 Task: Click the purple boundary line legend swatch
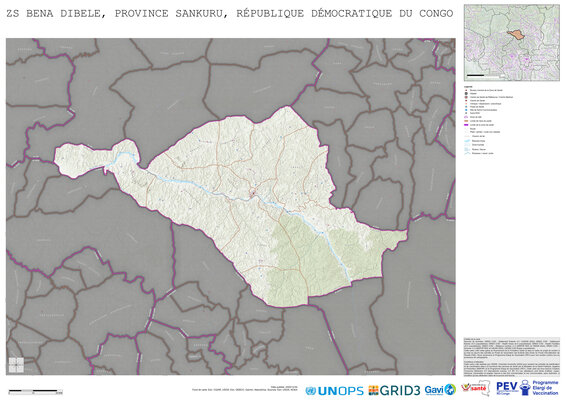466,125
